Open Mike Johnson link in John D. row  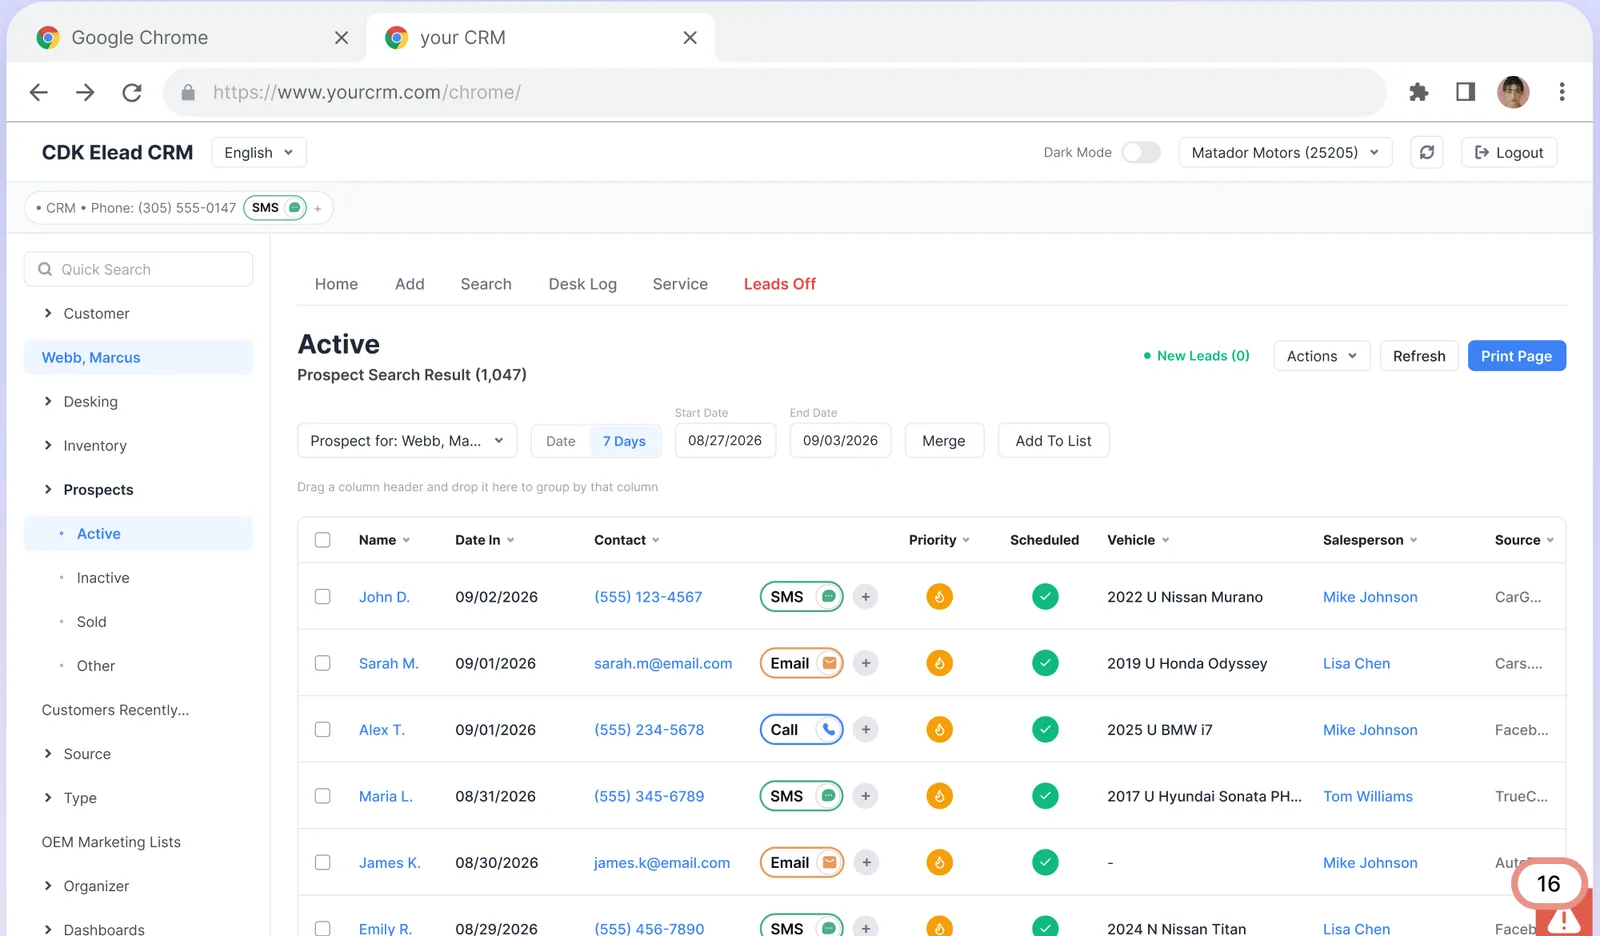click(1370, 597)
